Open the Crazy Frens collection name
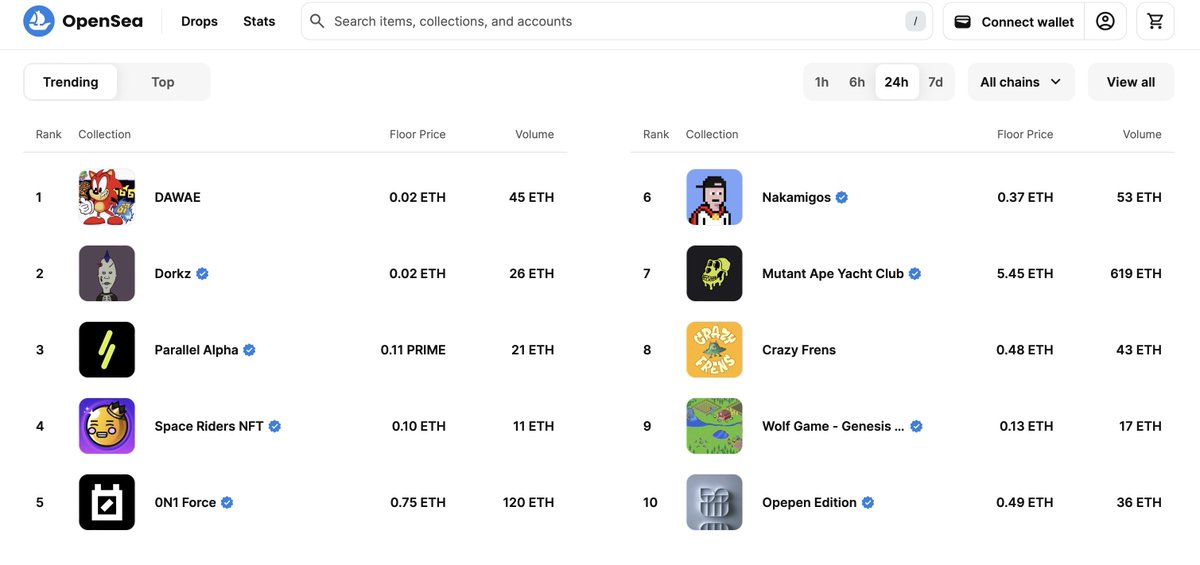This screenshot has width=1200, height=565. point(799,350)
